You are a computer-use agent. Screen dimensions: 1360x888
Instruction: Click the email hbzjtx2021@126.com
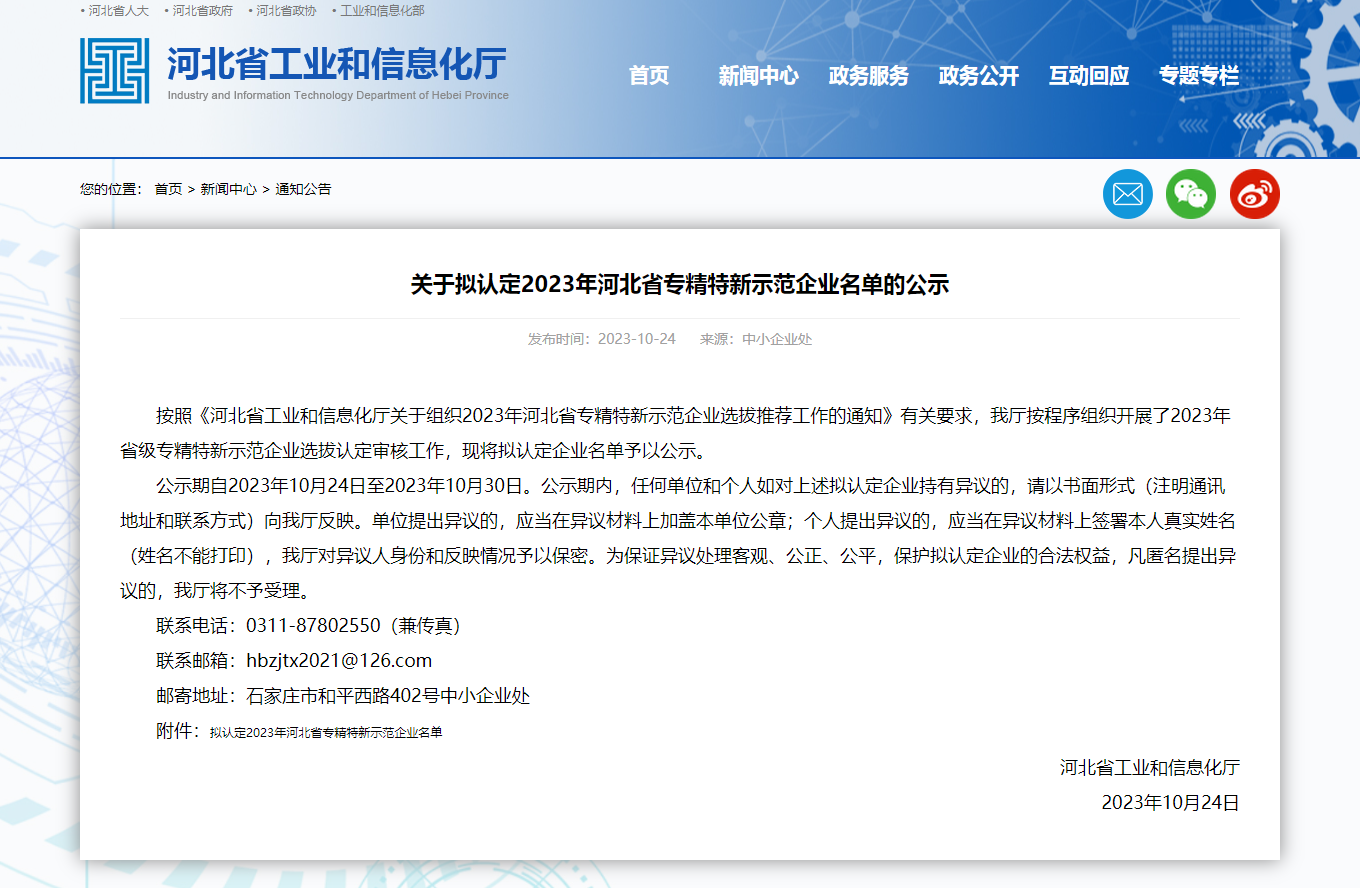pyautogui.click(x=339, y=661)
